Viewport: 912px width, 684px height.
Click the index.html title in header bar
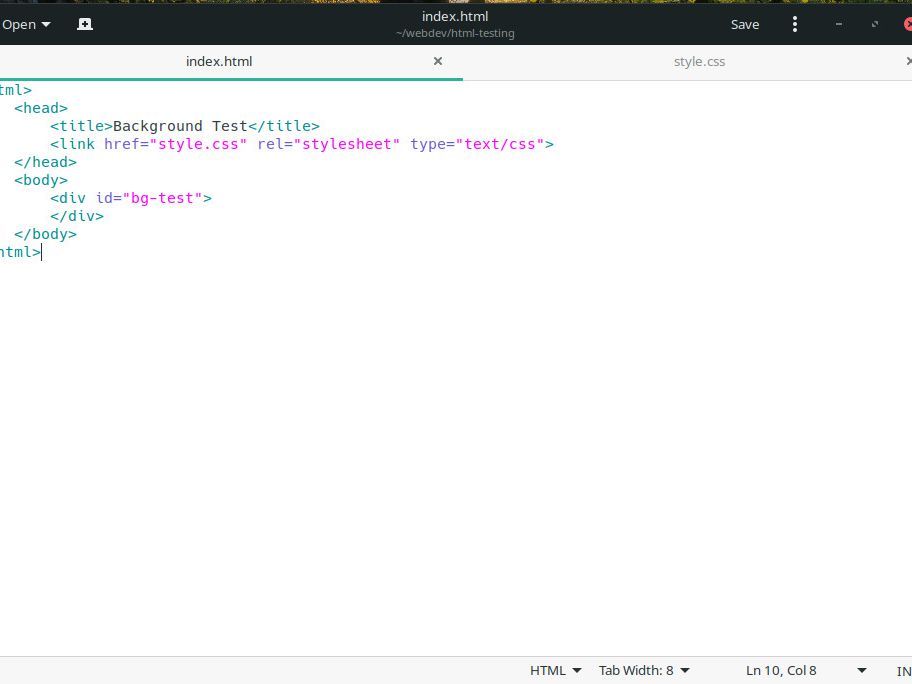[x=455, y=16]
